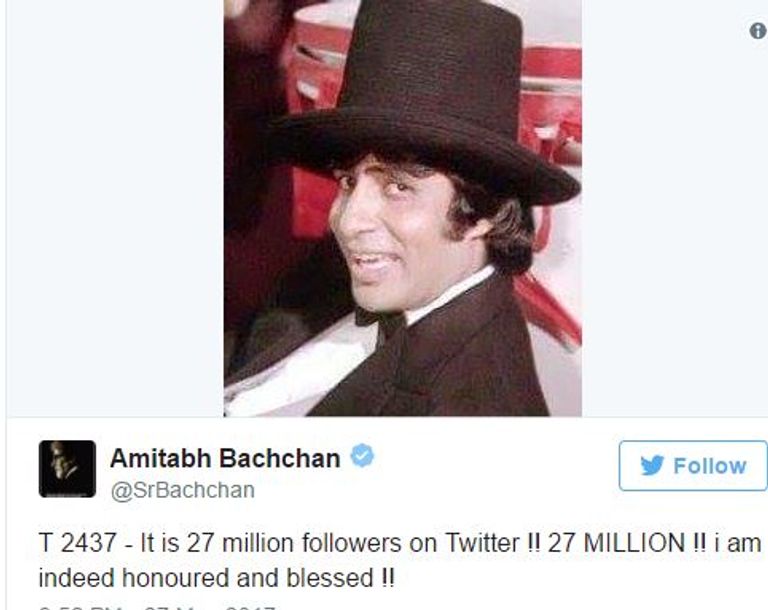
Task: Follow Amitabh Bachchan via the Follow button
Action: click(693, 465)
